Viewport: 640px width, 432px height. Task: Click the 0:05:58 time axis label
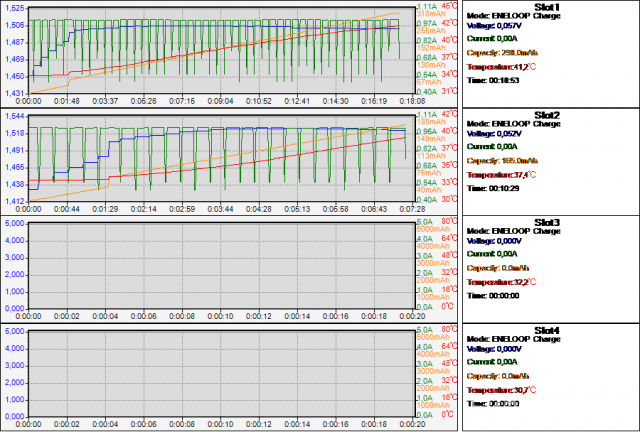pos(336,209)
